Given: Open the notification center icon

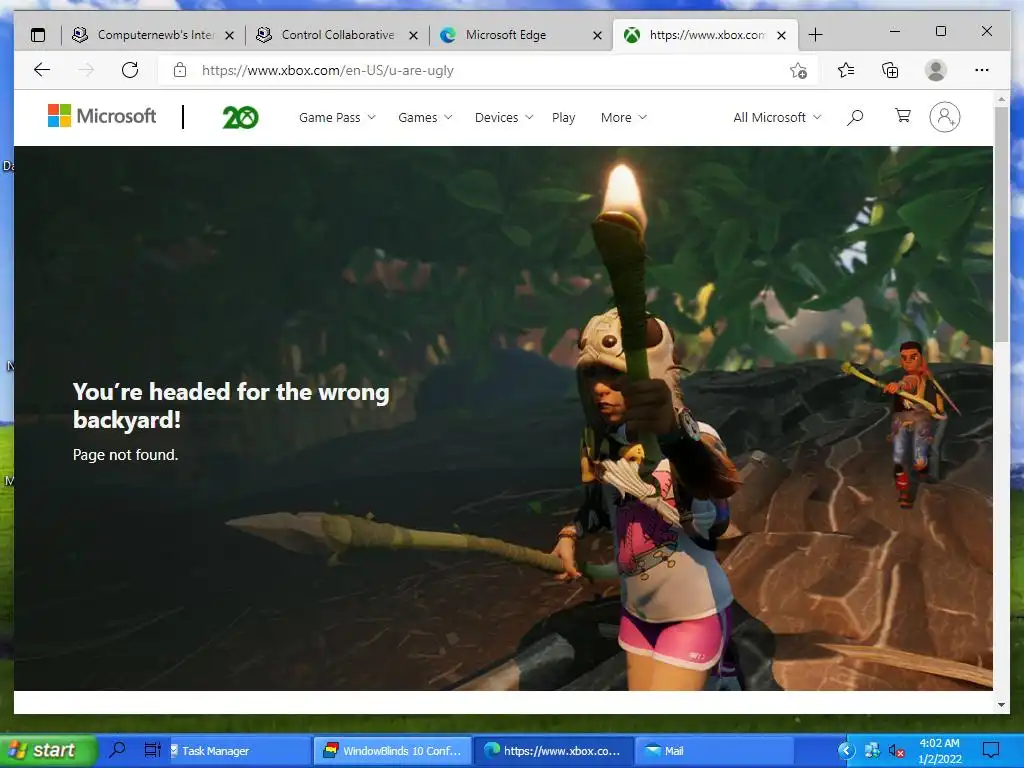Looking at the screenshot, I should pyautogui.click(x=991, y=750).
